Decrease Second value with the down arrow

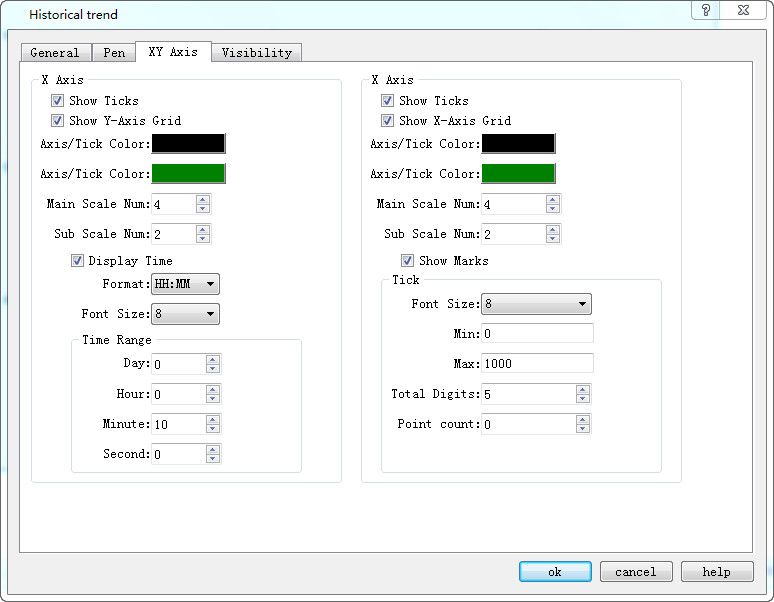click(x=213, y=459)
